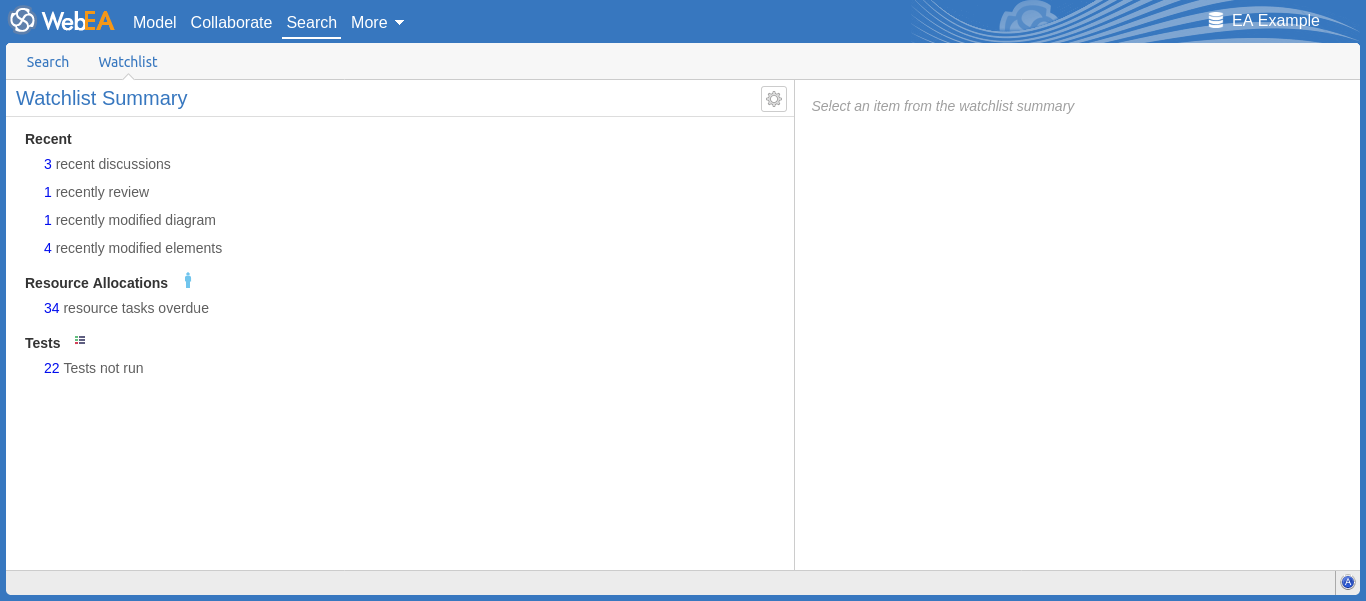Open the Model menu

pyautogui.click(x=154, y=22)
